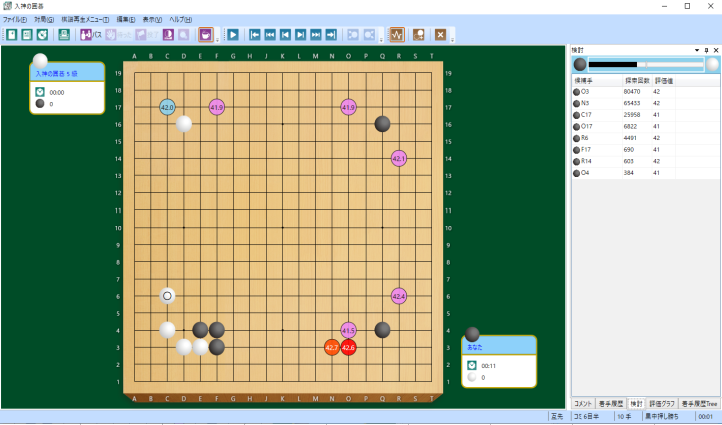The width and height of the screenshot is (722, 425).
Task: Toggle the highlighted analysis mode icon
Action: [206, 34]
